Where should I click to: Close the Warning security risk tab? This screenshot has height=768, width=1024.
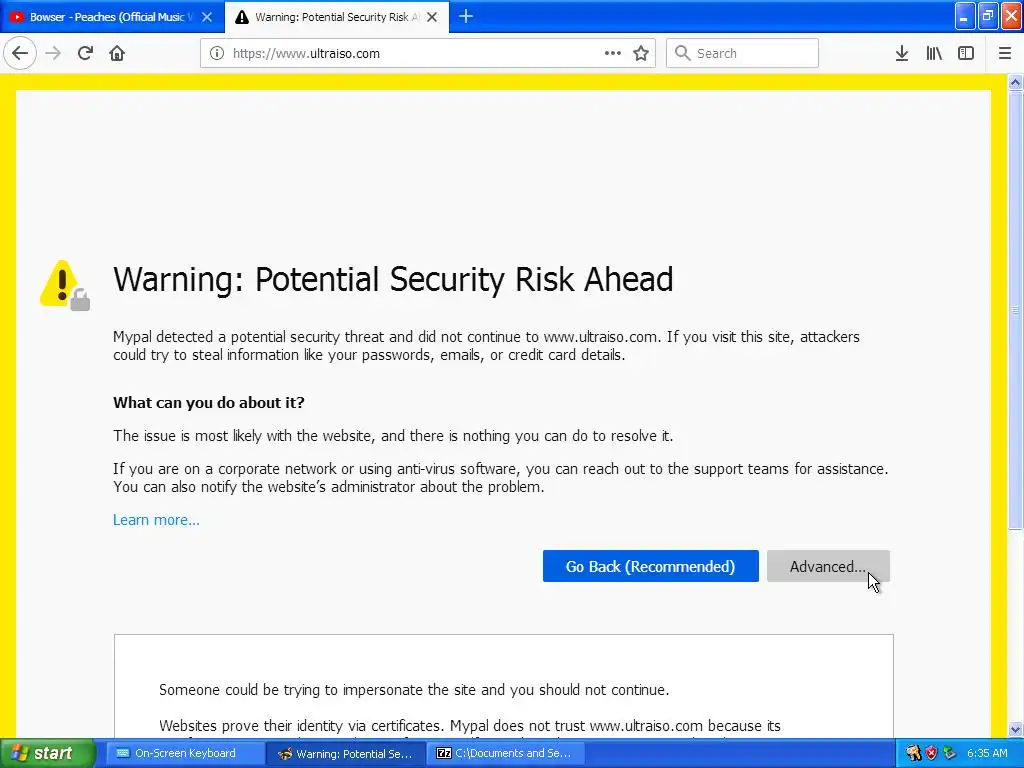click(x=432, y=17)
